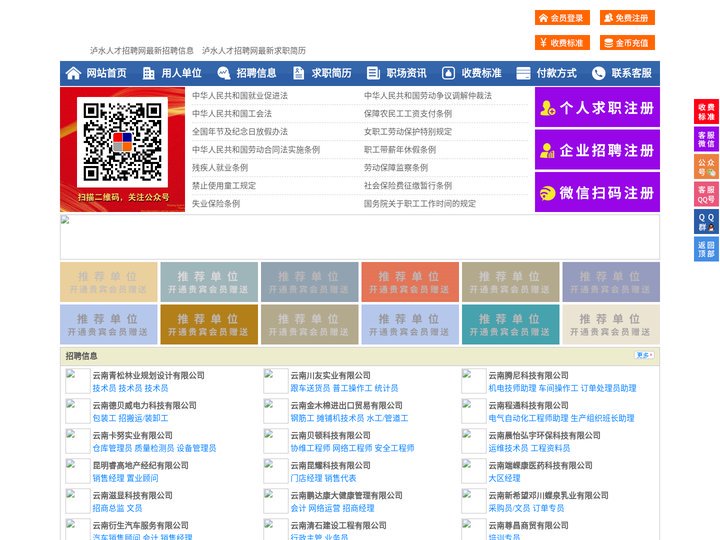The width and height of the screenshot is (720, 540).
Task: Click the broken banner image below the QR section
Action: (360, 237)
